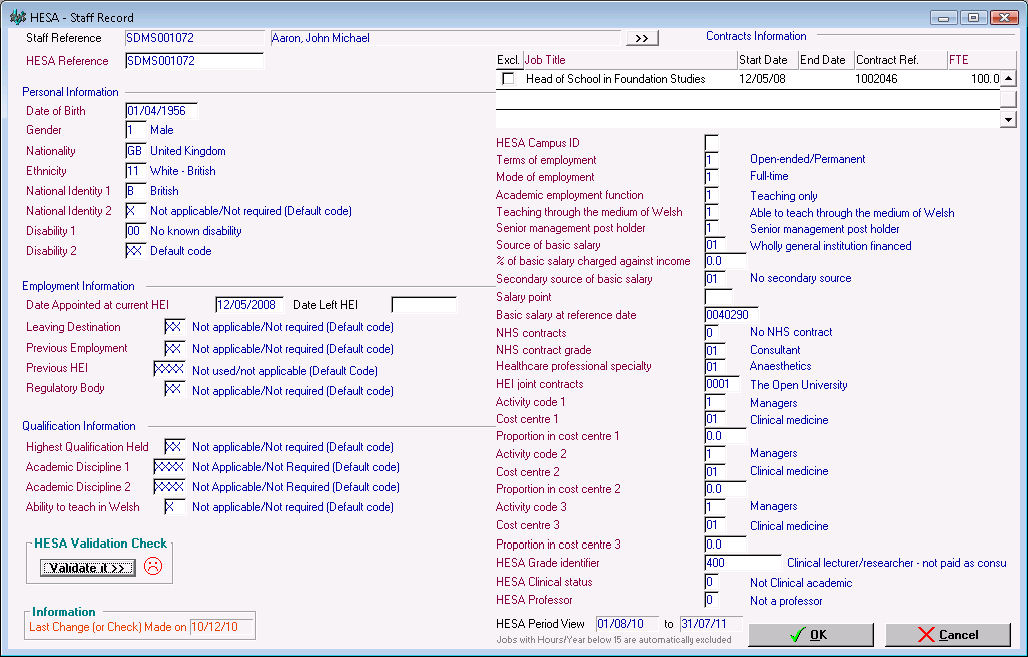Image resolution: width=1028 pixels, height=657 pixels.
Task: Maximize the HESA Staff Record window
Action: click(x=974, y=18)
